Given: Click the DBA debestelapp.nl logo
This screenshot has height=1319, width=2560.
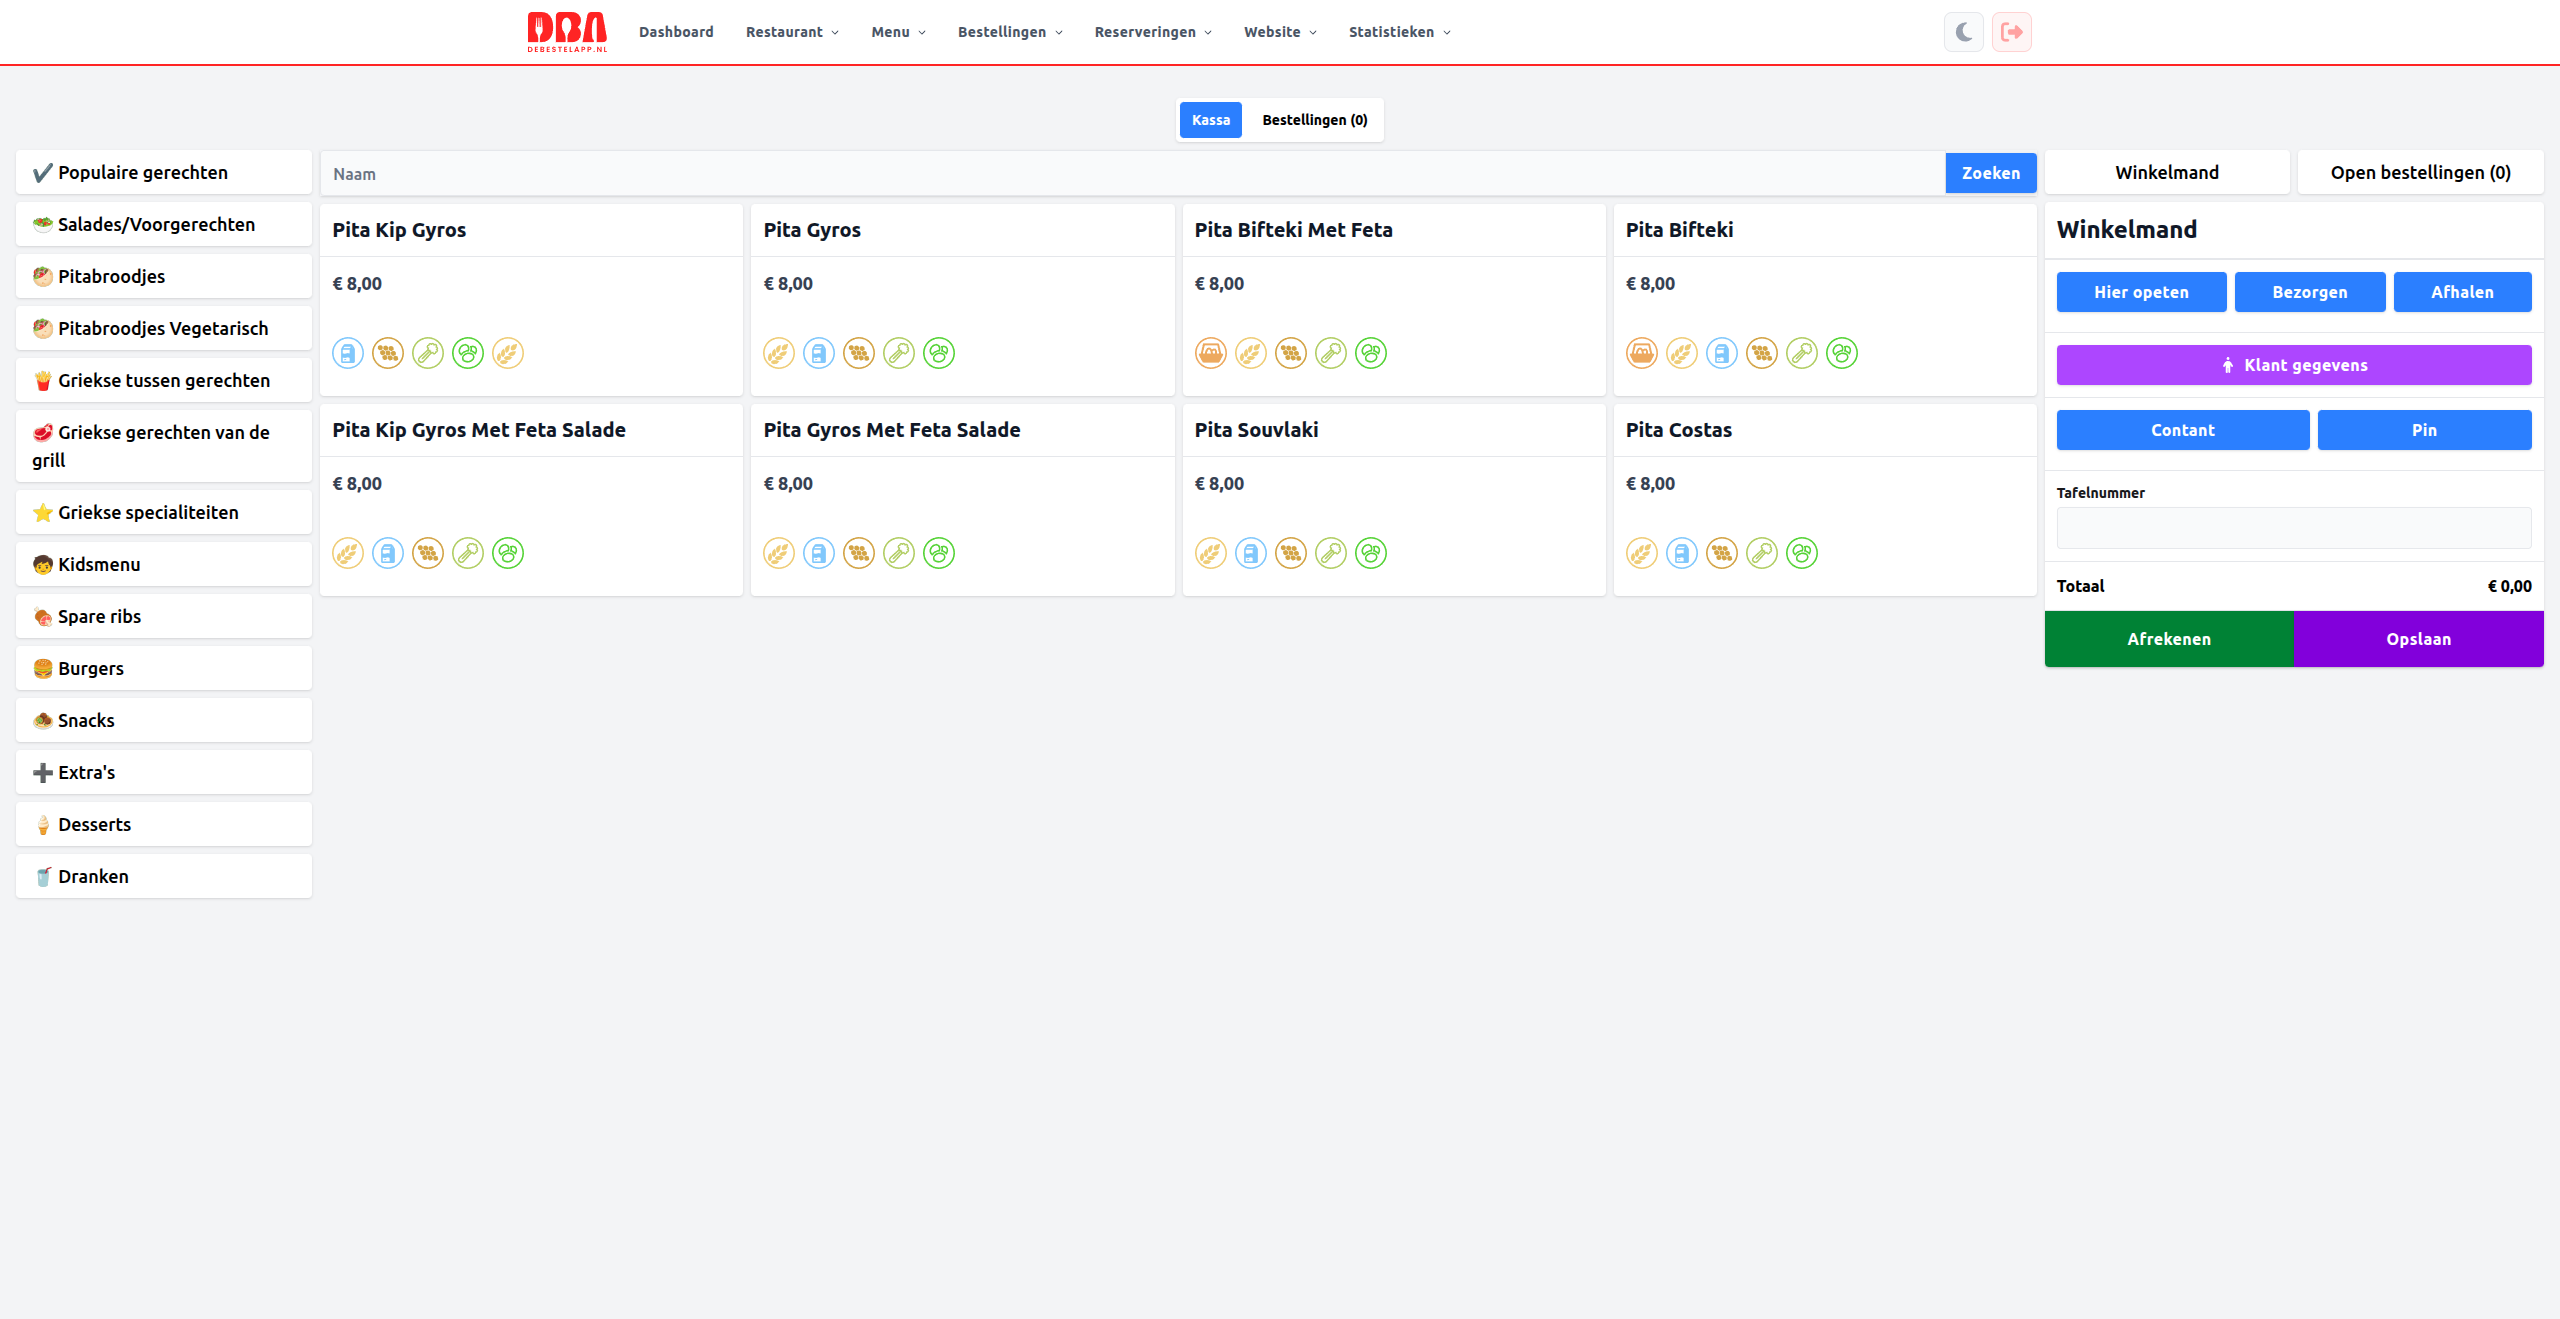Looking at the screenshot, I should point(567,32).
